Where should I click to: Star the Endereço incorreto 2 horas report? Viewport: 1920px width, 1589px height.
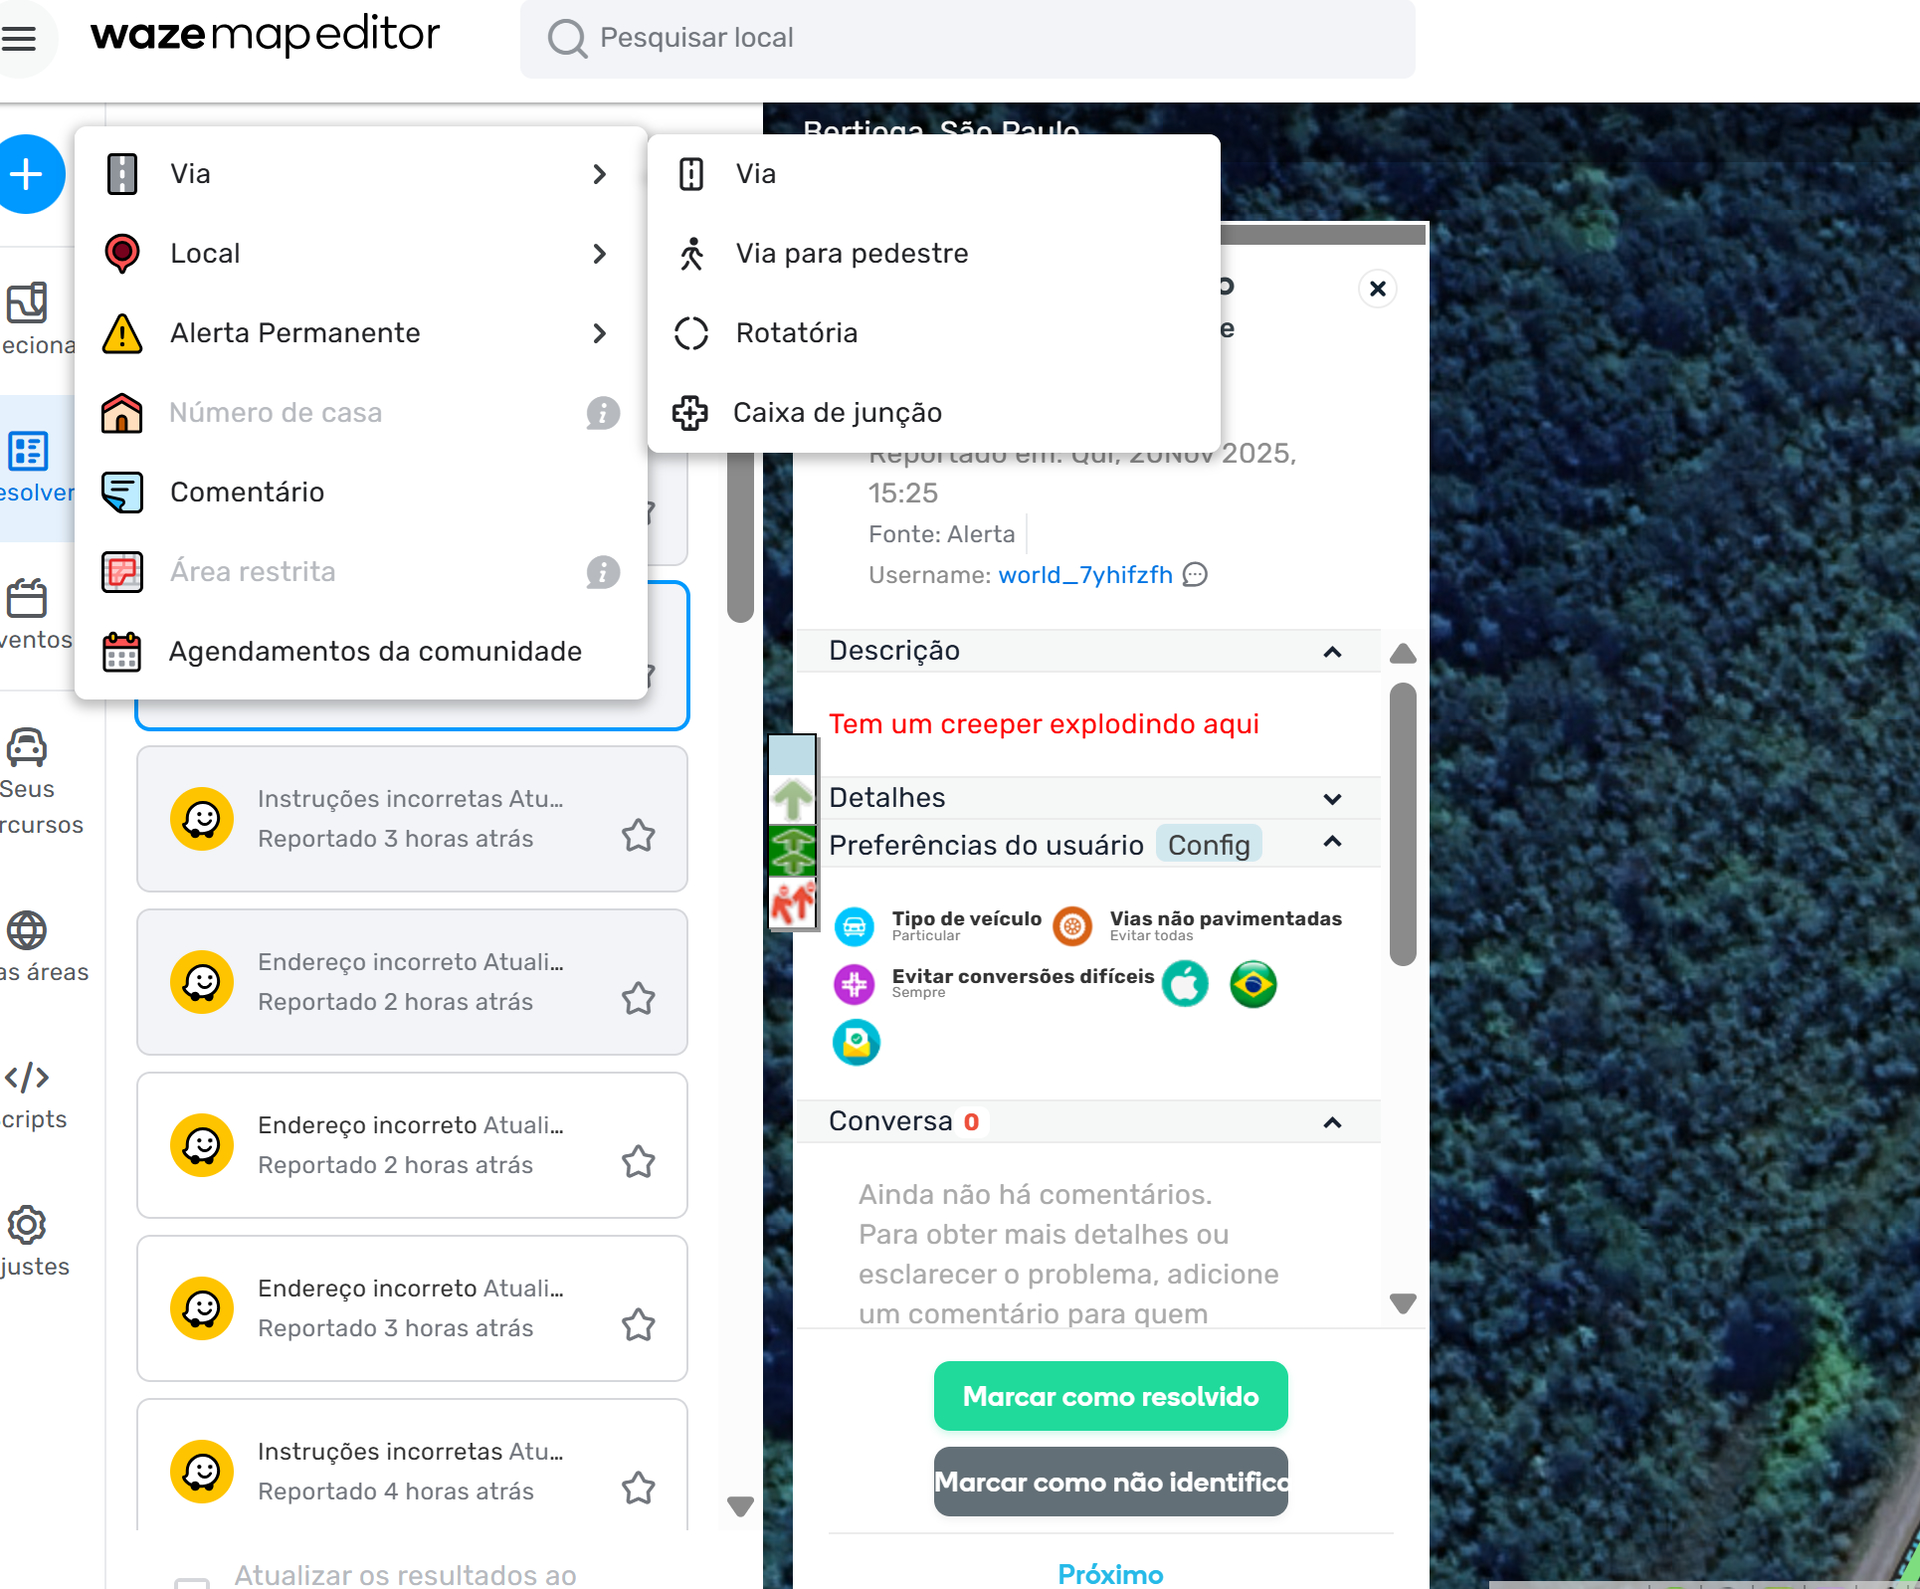(x=638, y=999)
